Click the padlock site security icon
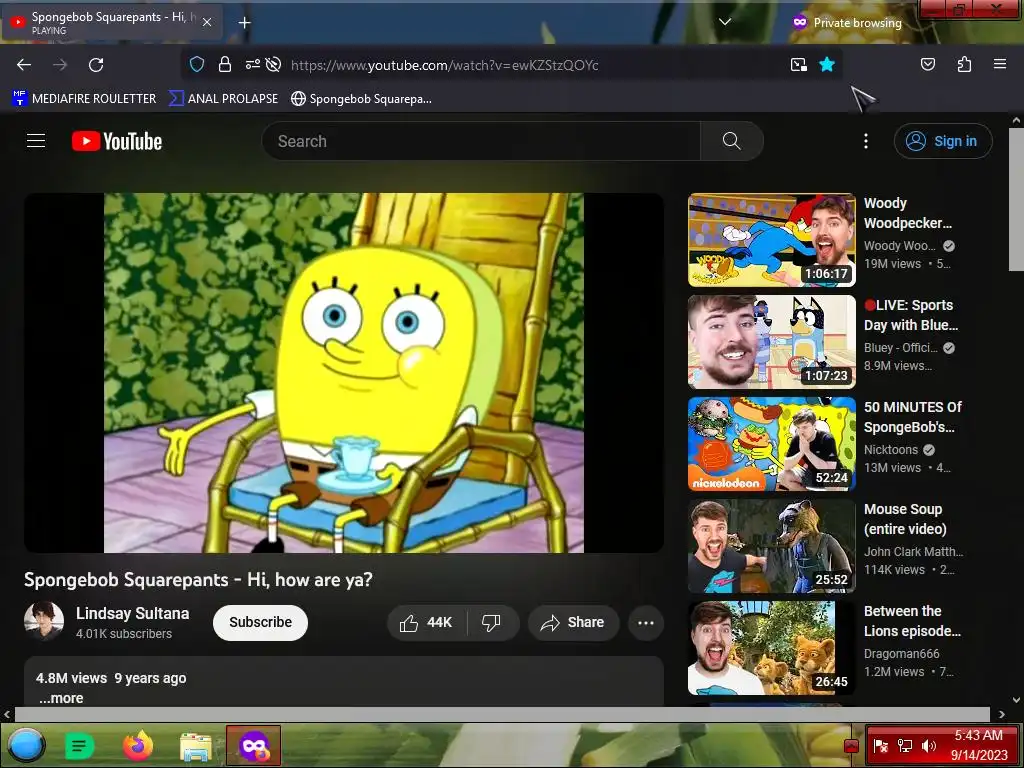The width and height of the screenshot is (1024, 768). pyautogui.click(x=225, y=64)
